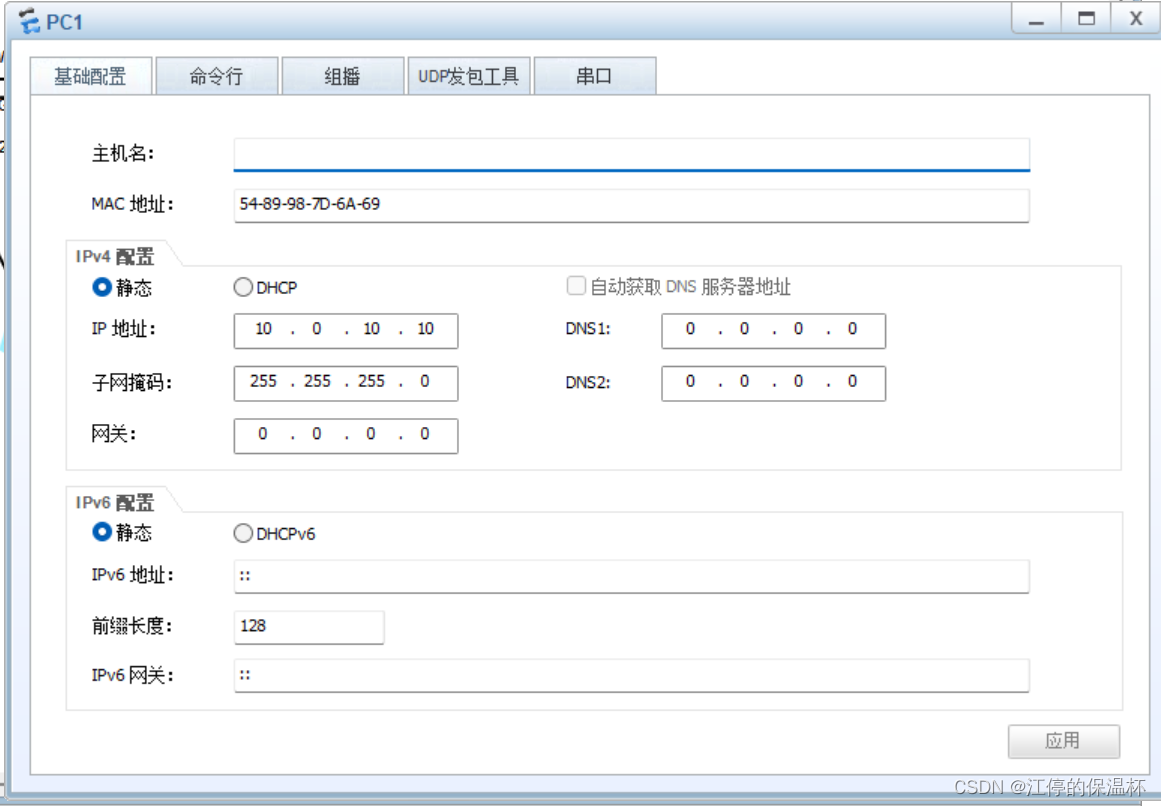Close the PC1 window
Screen dimensions: 1161x806
[x=1135, y=19]
